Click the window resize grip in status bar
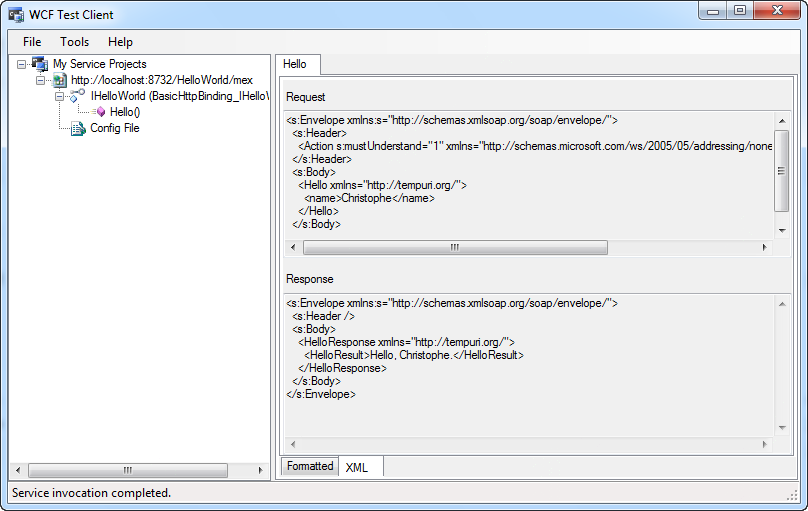Image resolution: width=808 pixels, height=511 pixels. (793, 496)
